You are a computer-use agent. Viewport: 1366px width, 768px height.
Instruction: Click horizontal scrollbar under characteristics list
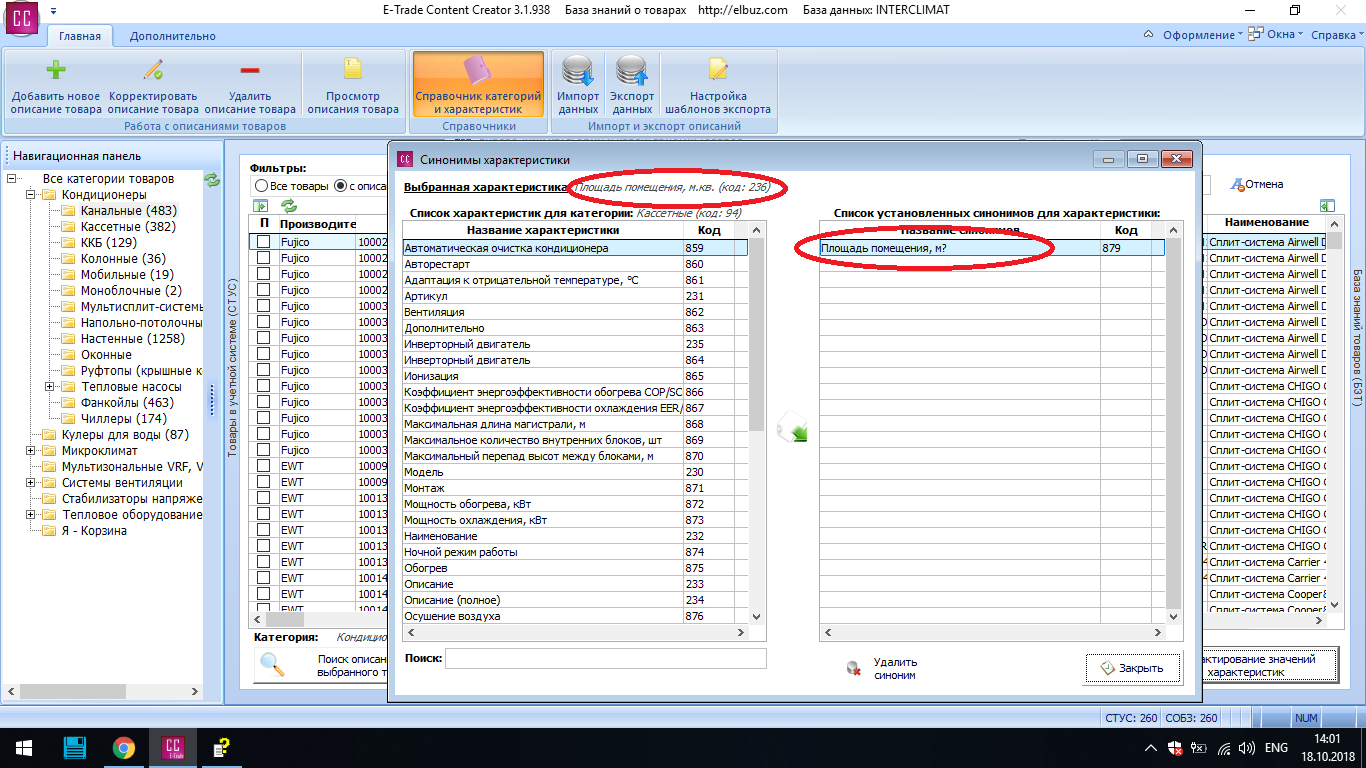pos(575,632)
